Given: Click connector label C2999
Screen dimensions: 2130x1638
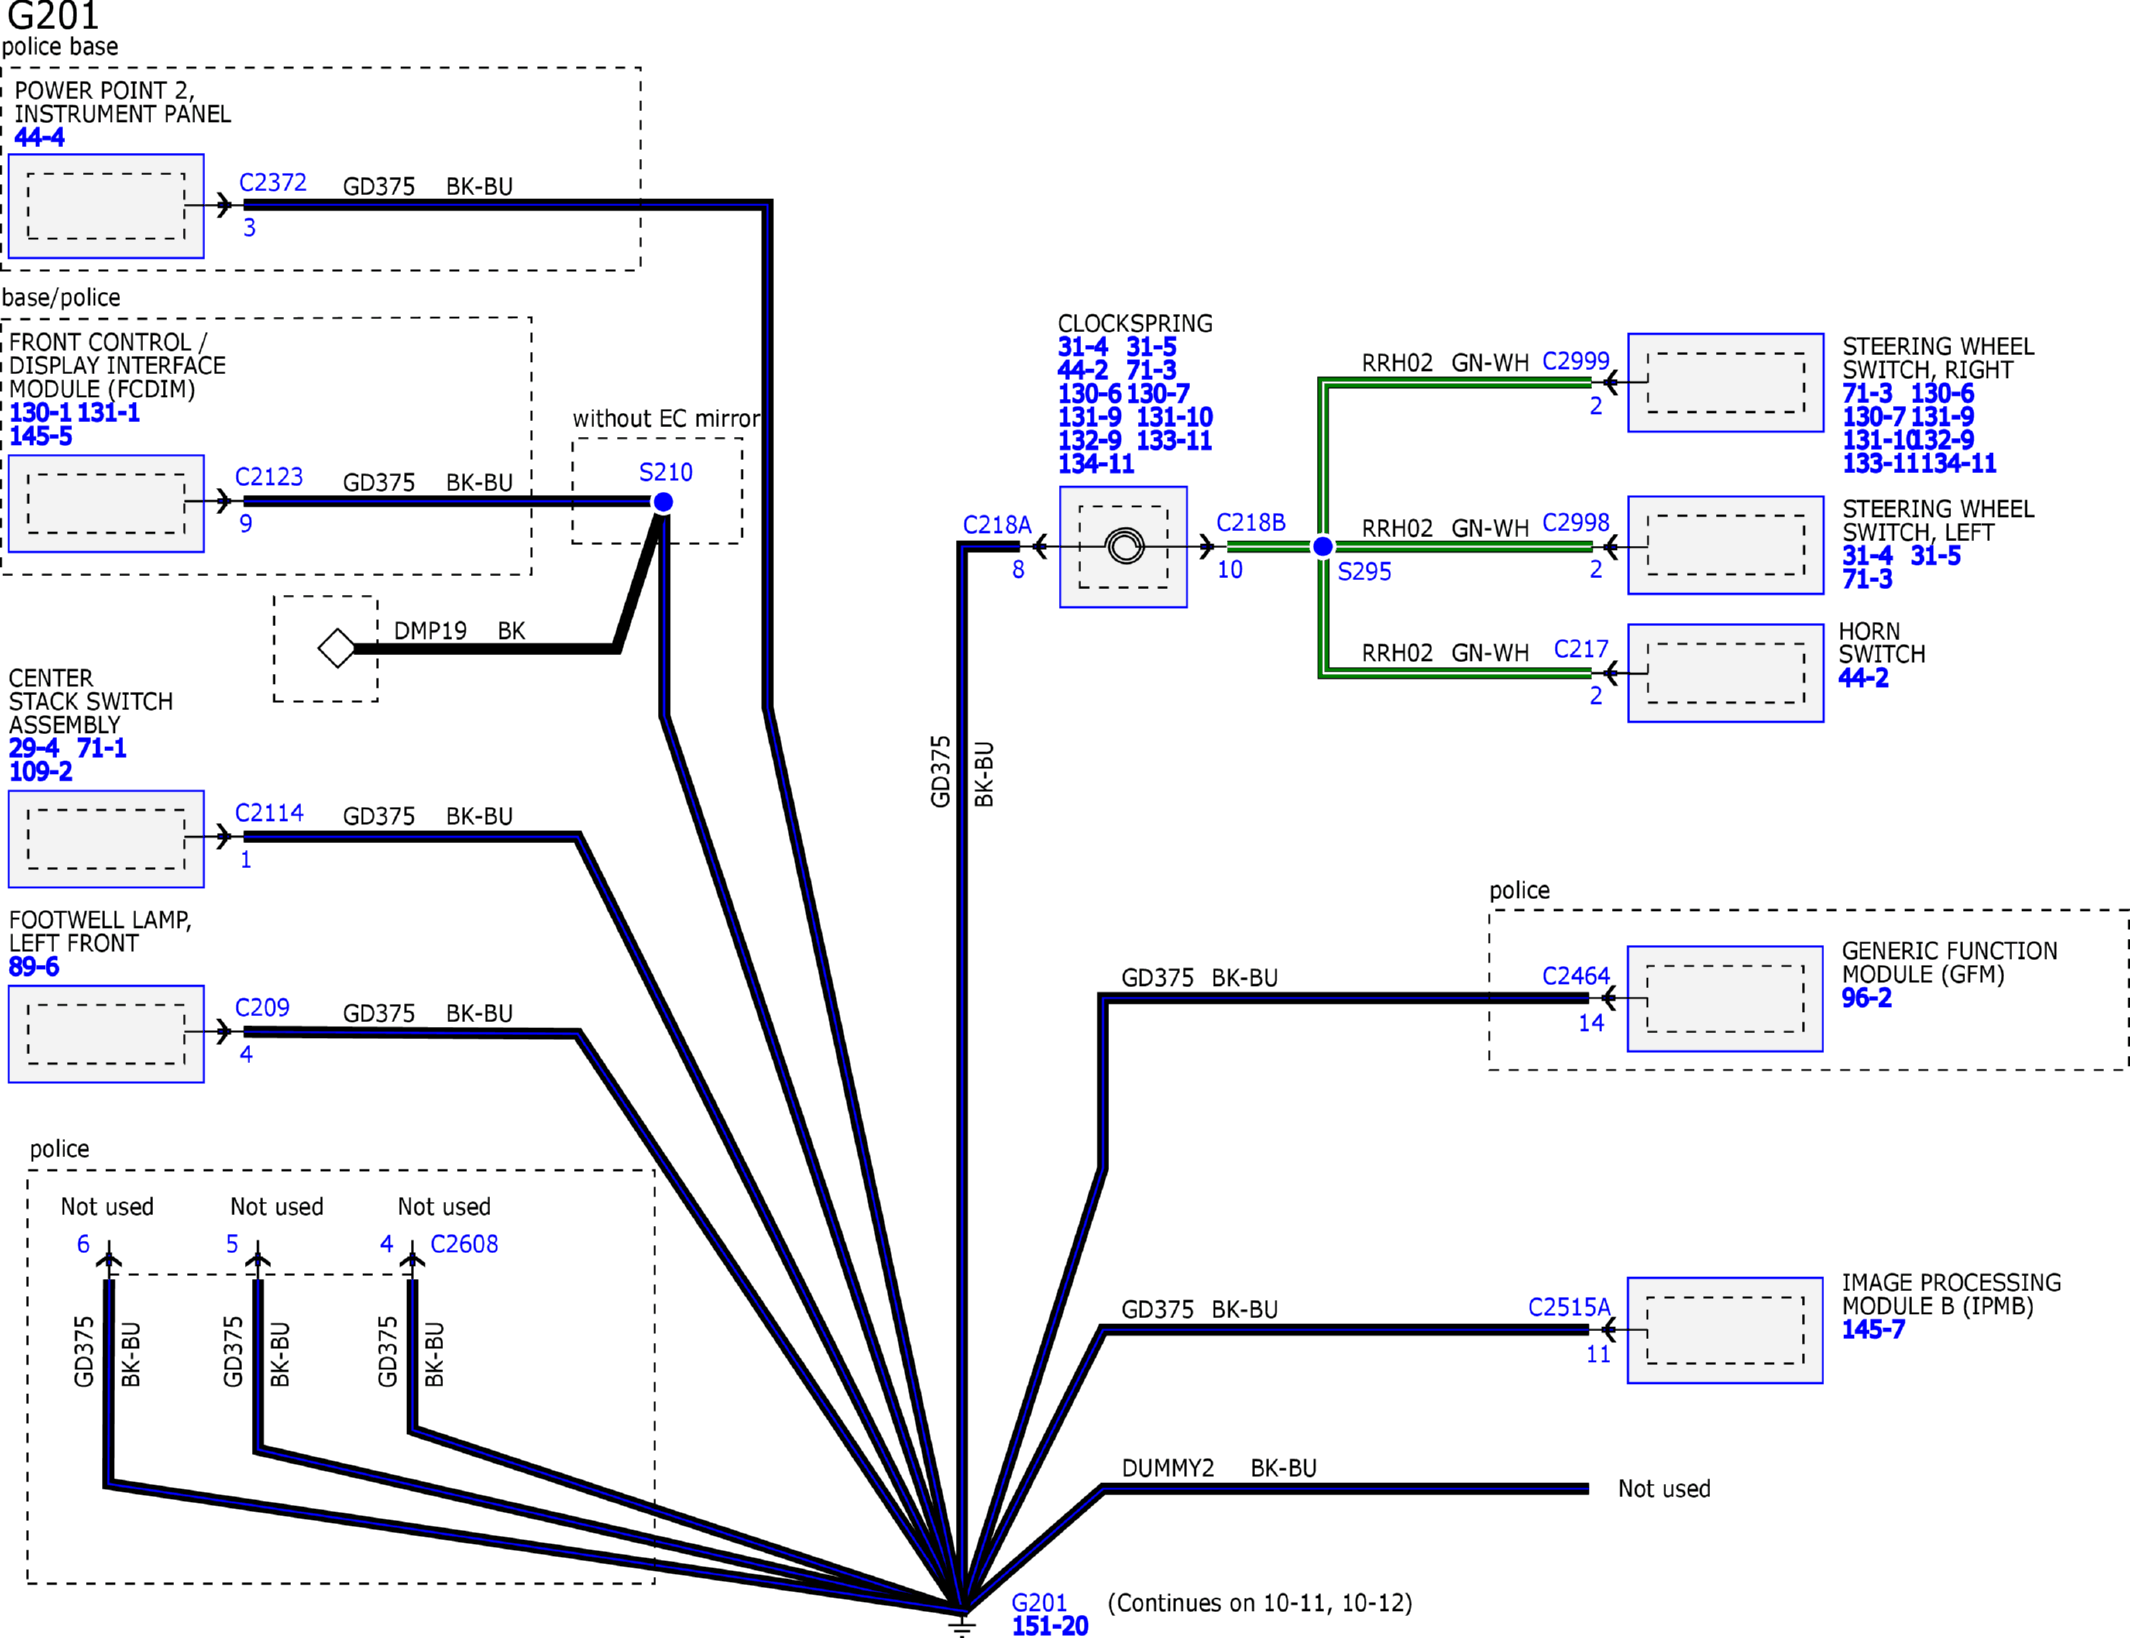Looking at the screenshot, I should (x=1575, y=361).
